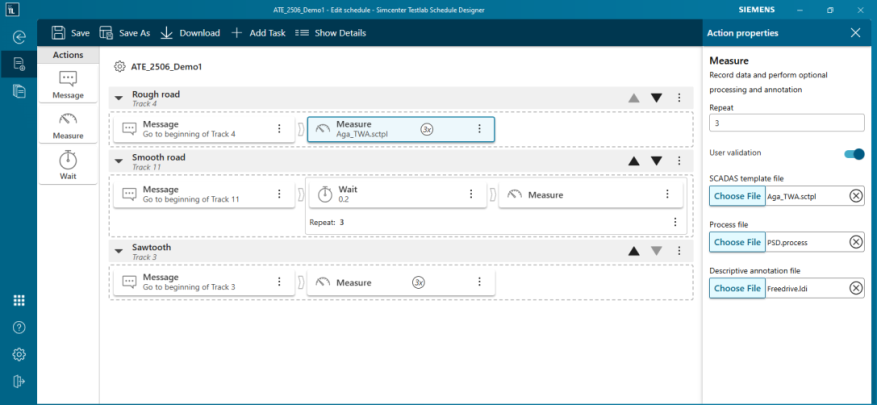Open the apps grid icon in sidebar
This screenshot has height=405, width=877.
tap(18, 301)
